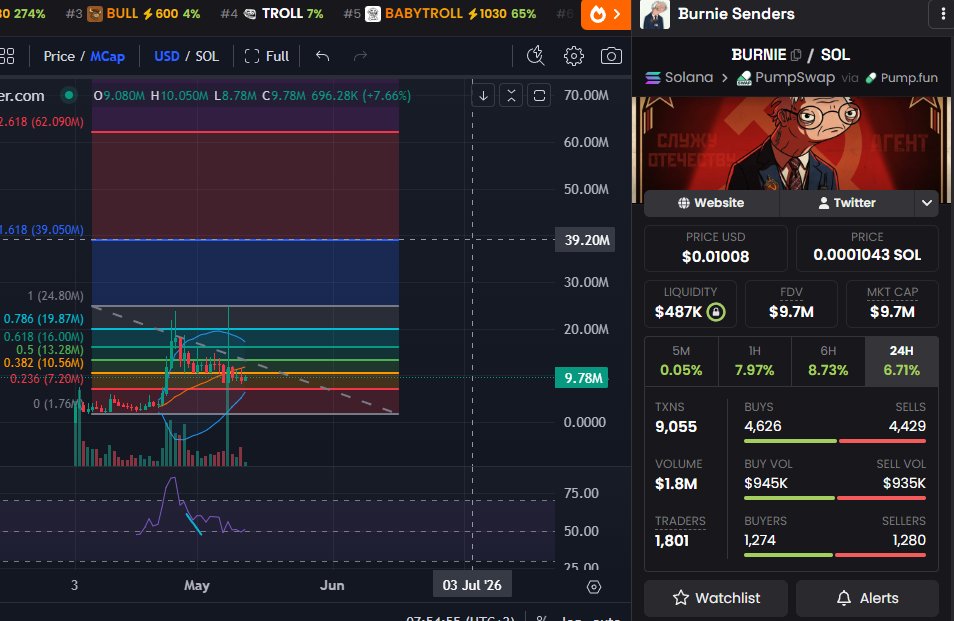Click the 03 Jul '26 date label

(472, 585)
